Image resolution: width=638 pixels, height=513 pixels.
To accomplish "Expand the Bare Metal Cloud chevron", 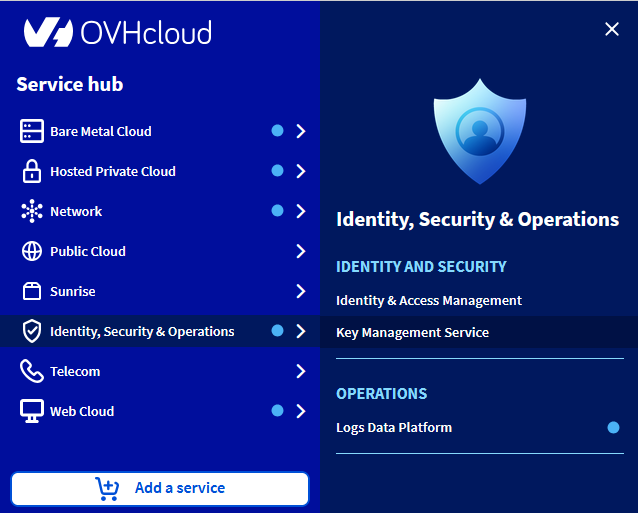I will 300,131.
